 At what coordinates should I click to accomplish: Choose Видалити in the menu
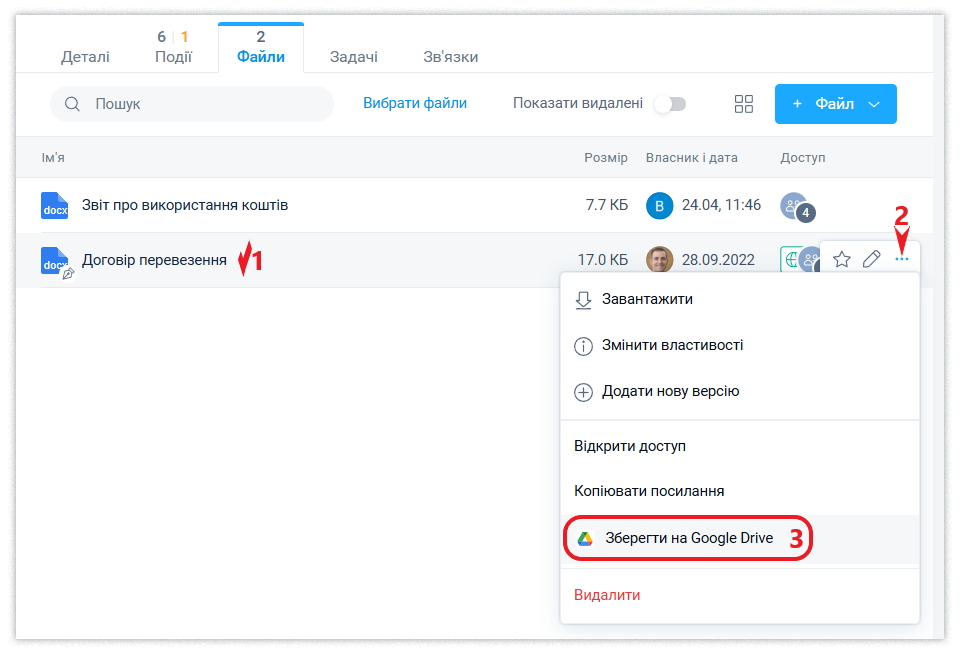pos(607,595)
